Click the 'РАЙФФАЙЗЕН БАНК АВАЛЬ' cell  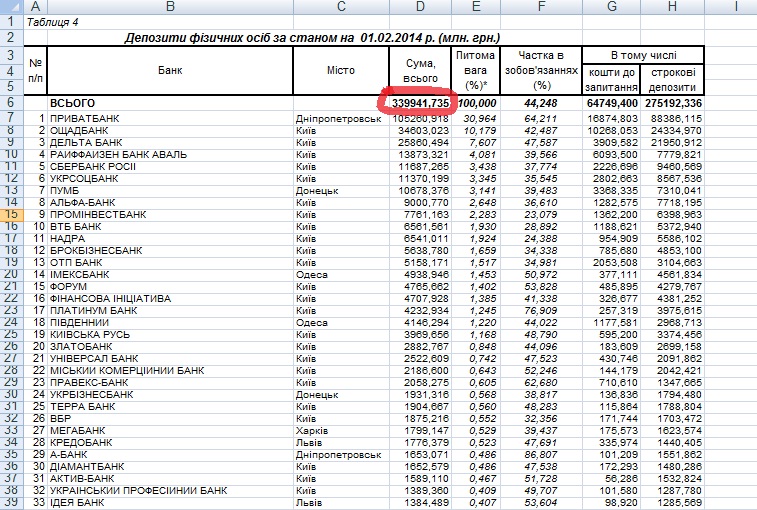pyautogui.click(x=170, y=155)
